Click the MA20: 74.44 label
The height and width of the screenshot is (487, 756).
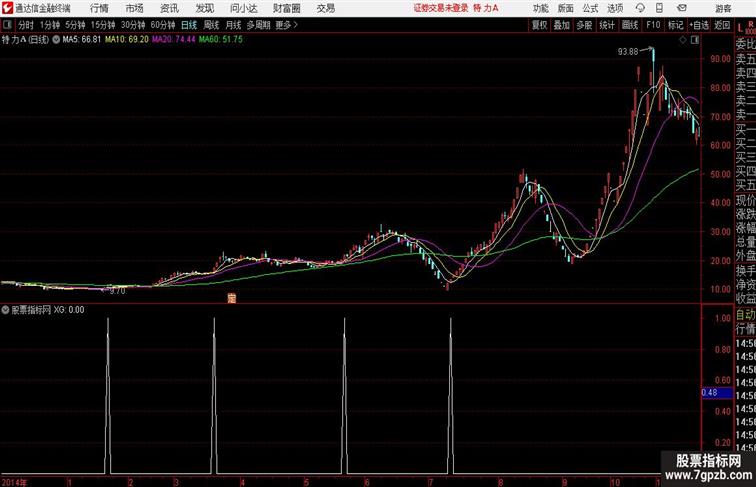174,40
